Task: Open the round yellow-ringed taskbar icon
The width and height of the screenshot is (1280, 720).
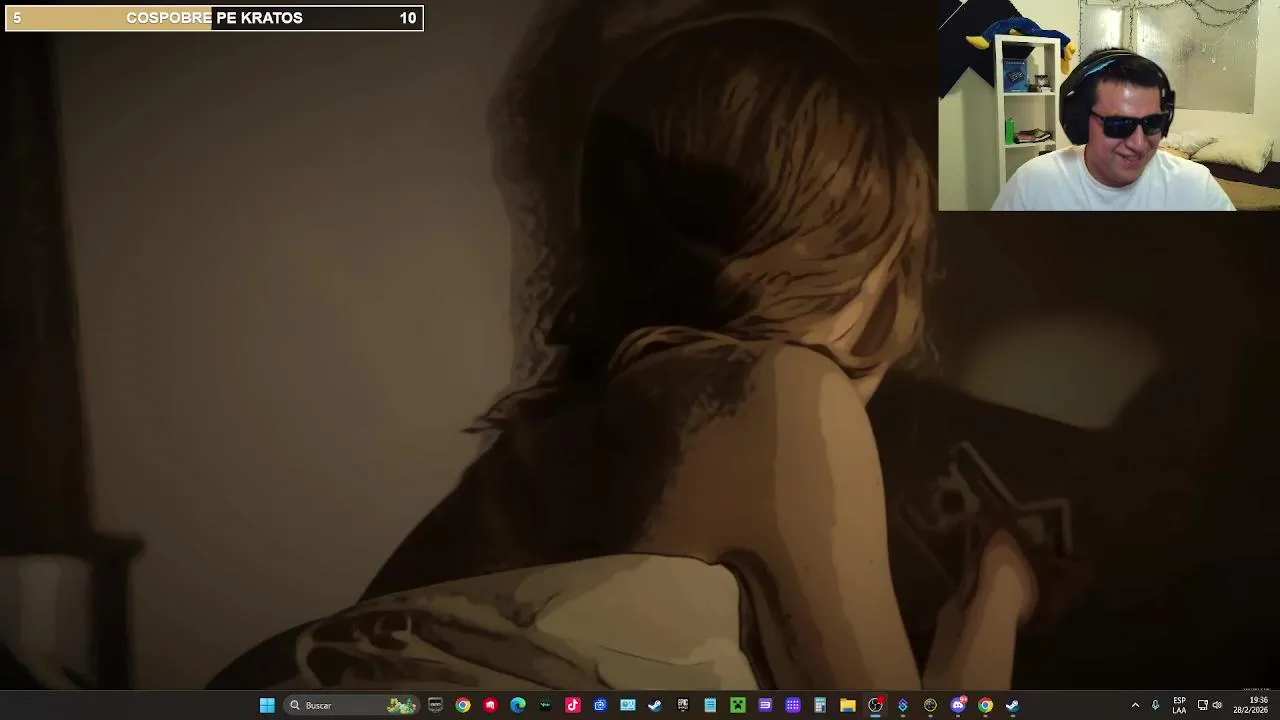Action: pyautogui.click(x=930, y=705)
